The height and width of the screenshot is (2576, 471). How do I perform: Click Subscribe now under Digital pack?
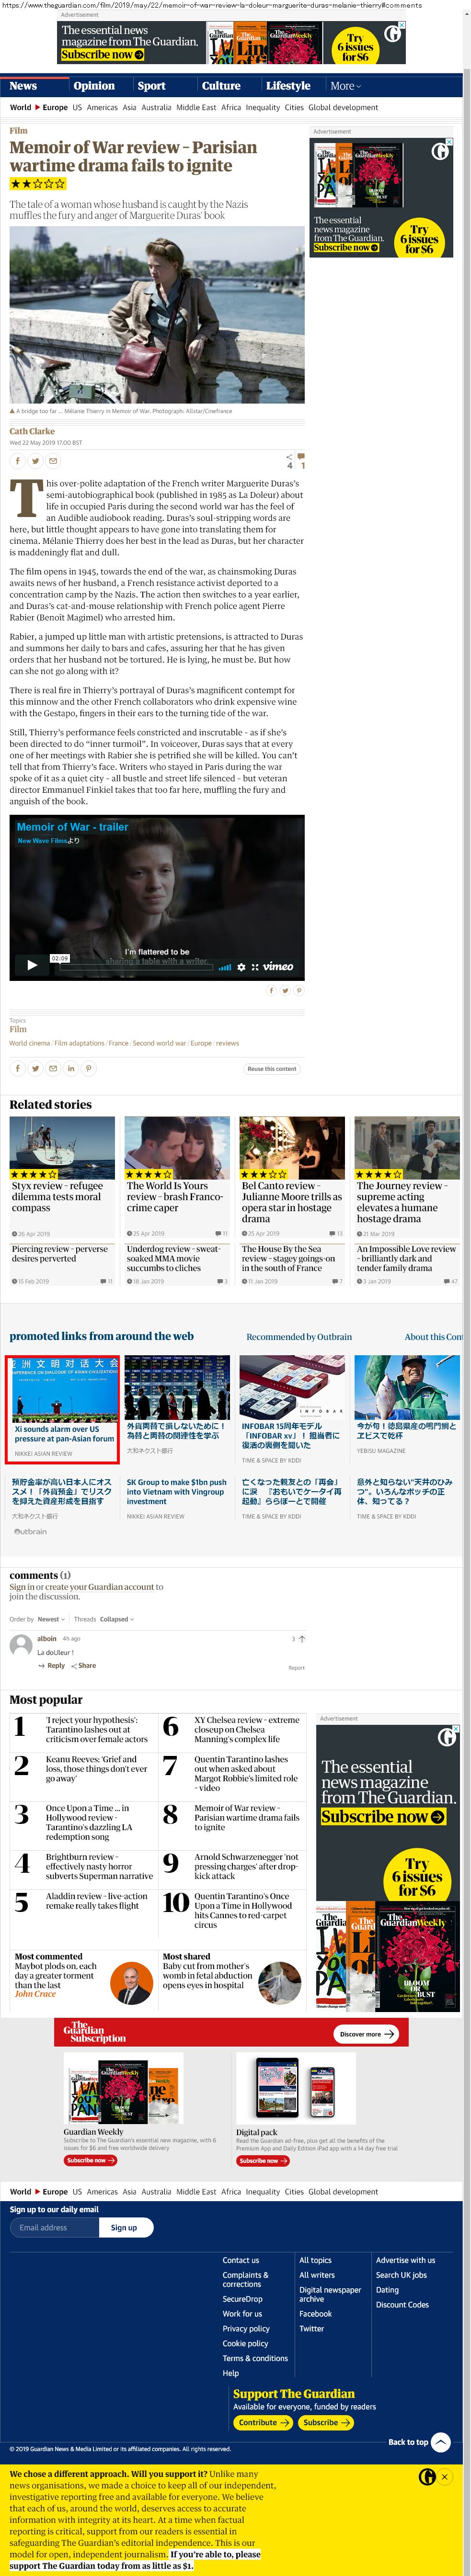[x=263, y=2160]
